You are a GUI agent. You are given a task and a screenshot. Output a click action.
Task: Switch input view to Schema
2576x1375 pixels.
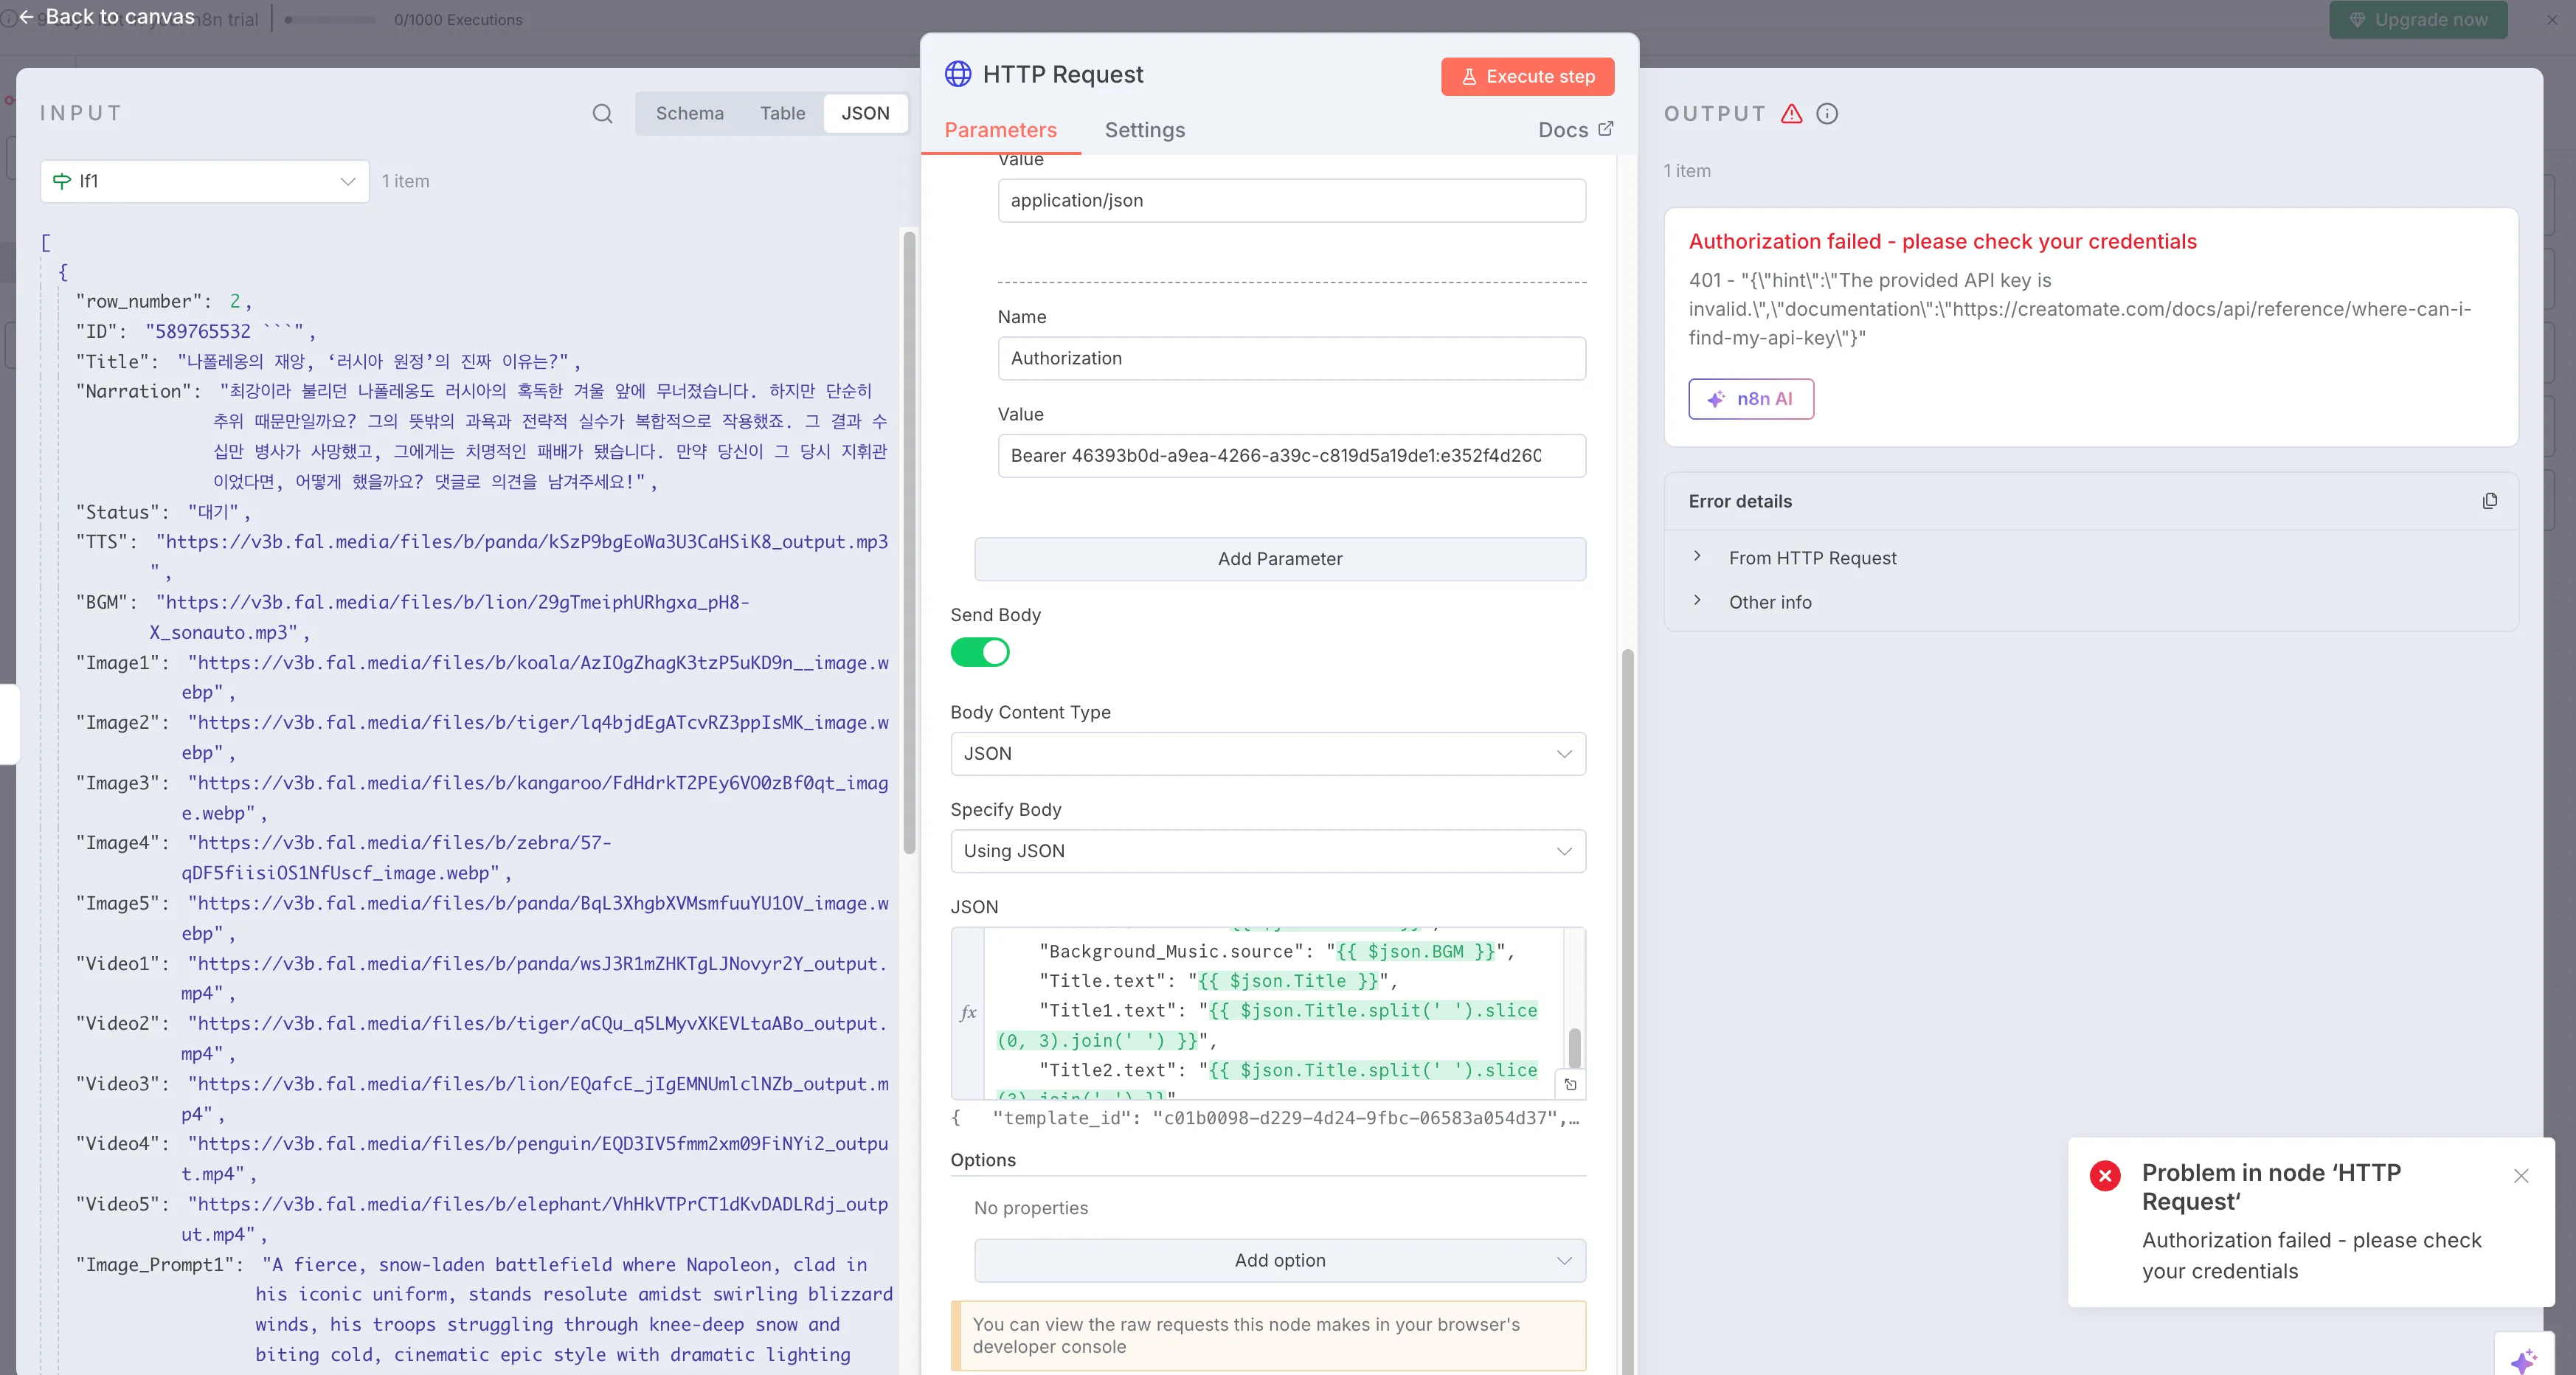pos(689,114)
